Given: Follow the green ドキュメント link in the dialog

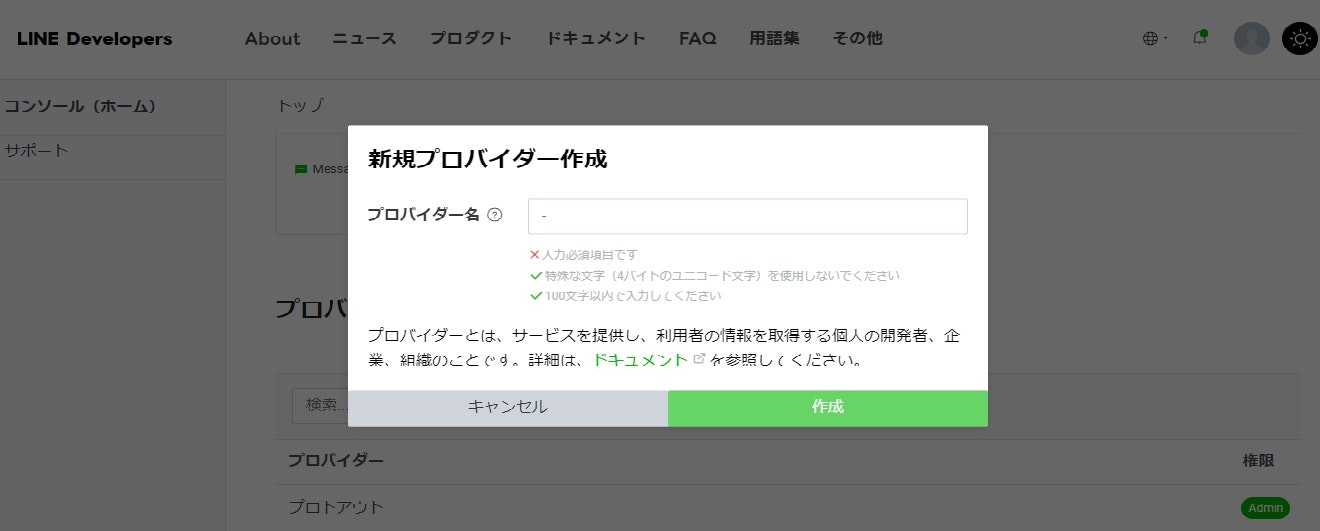Looking at the screenshot, I should pos(640,359).
